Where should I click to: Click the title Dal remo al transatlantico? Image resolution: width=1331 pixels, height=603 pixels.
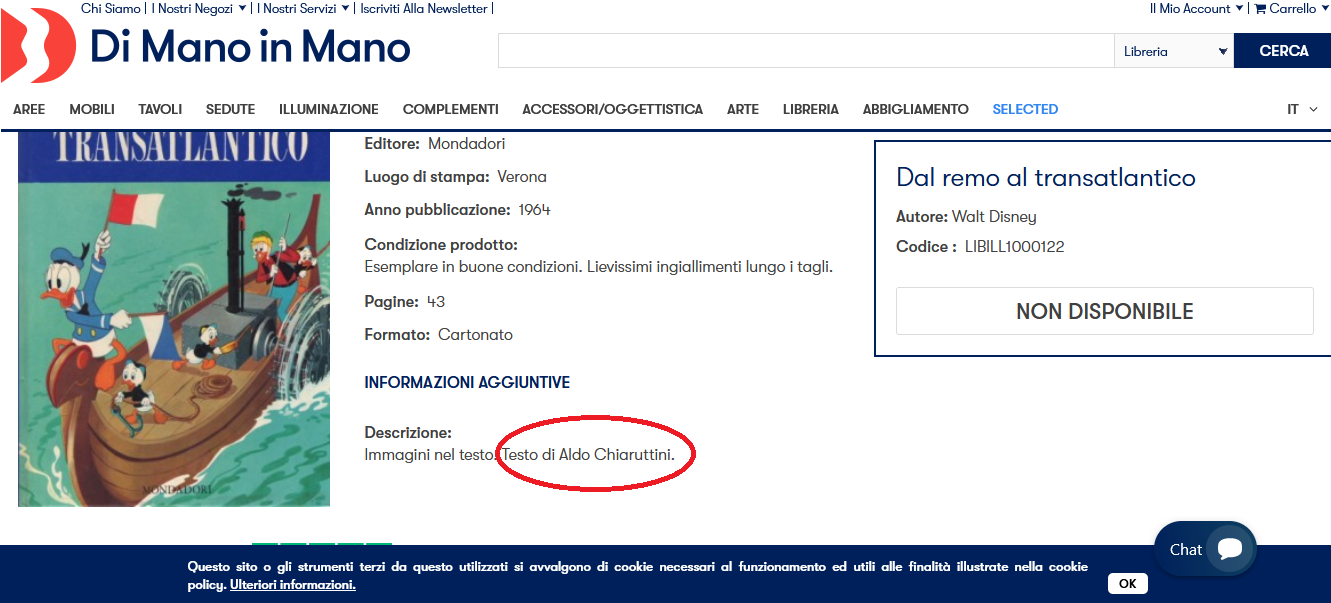tap(1046, 178)
